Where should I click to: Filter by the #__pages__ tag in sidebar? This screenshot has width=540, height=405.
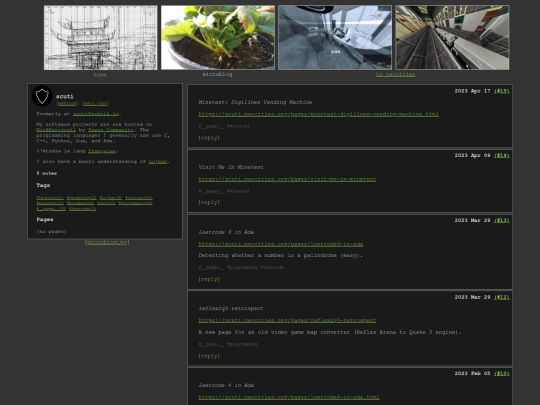(x=51, y=209)
